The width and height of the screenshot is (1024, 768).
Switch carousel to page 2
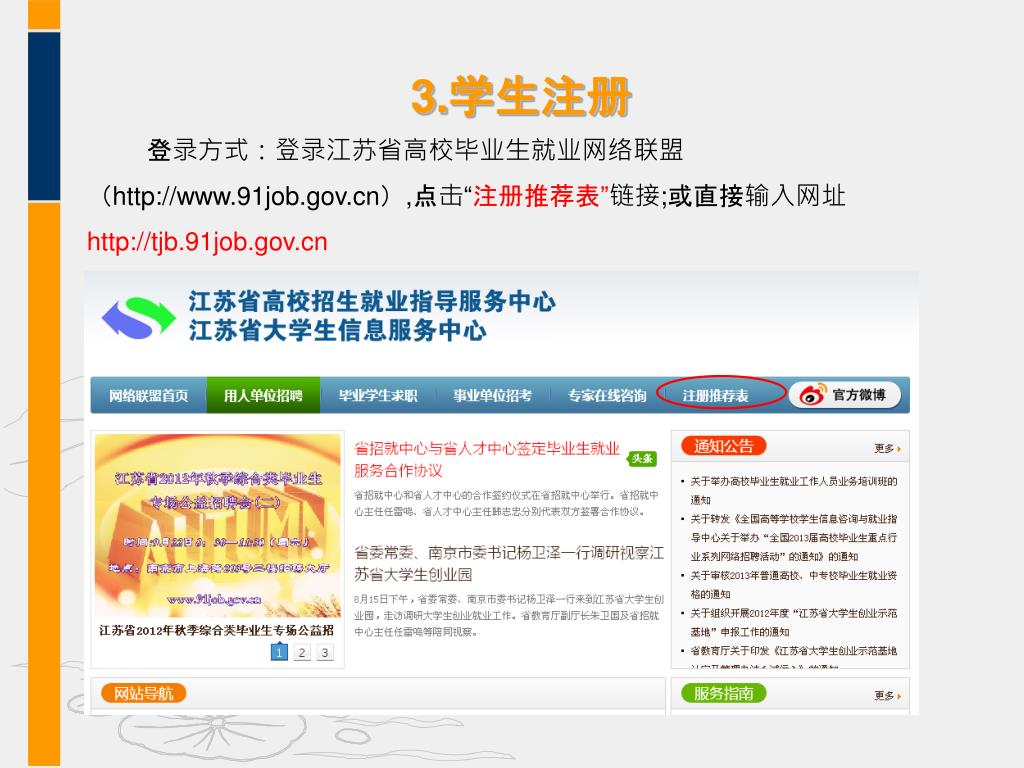(302, 652)
